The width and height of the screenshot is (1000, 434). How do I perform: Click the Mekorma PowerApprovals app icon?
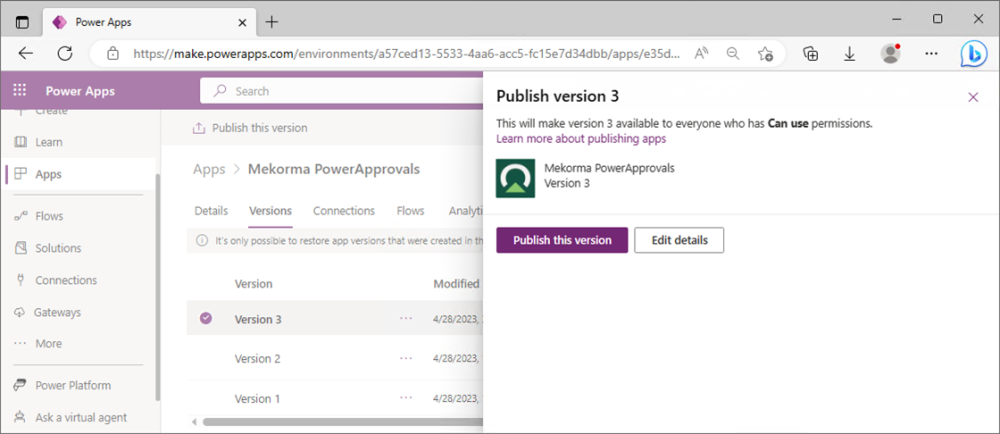[x=515, y=178]
